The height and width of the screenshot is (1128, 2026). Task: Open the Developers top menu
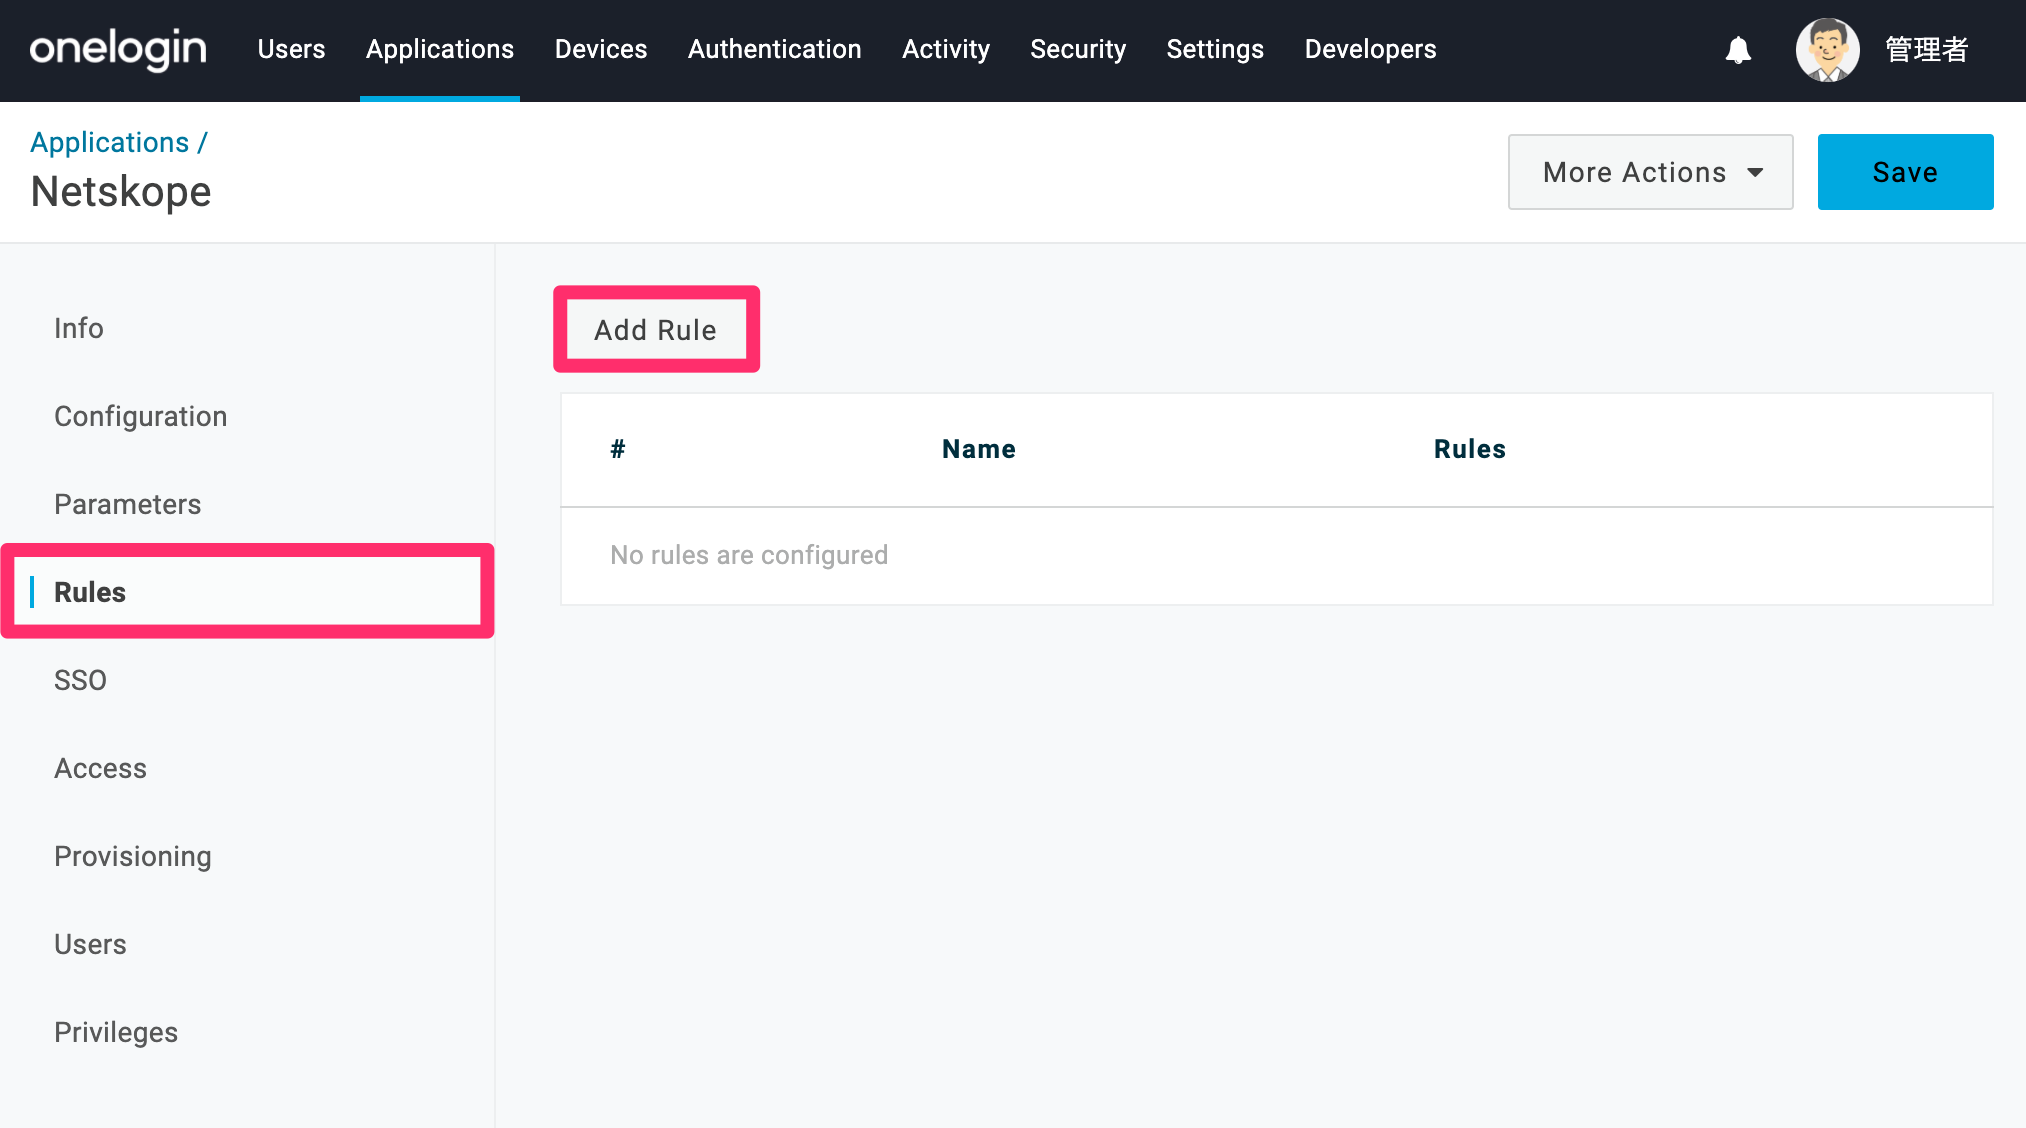click(x=1370, y=49)
